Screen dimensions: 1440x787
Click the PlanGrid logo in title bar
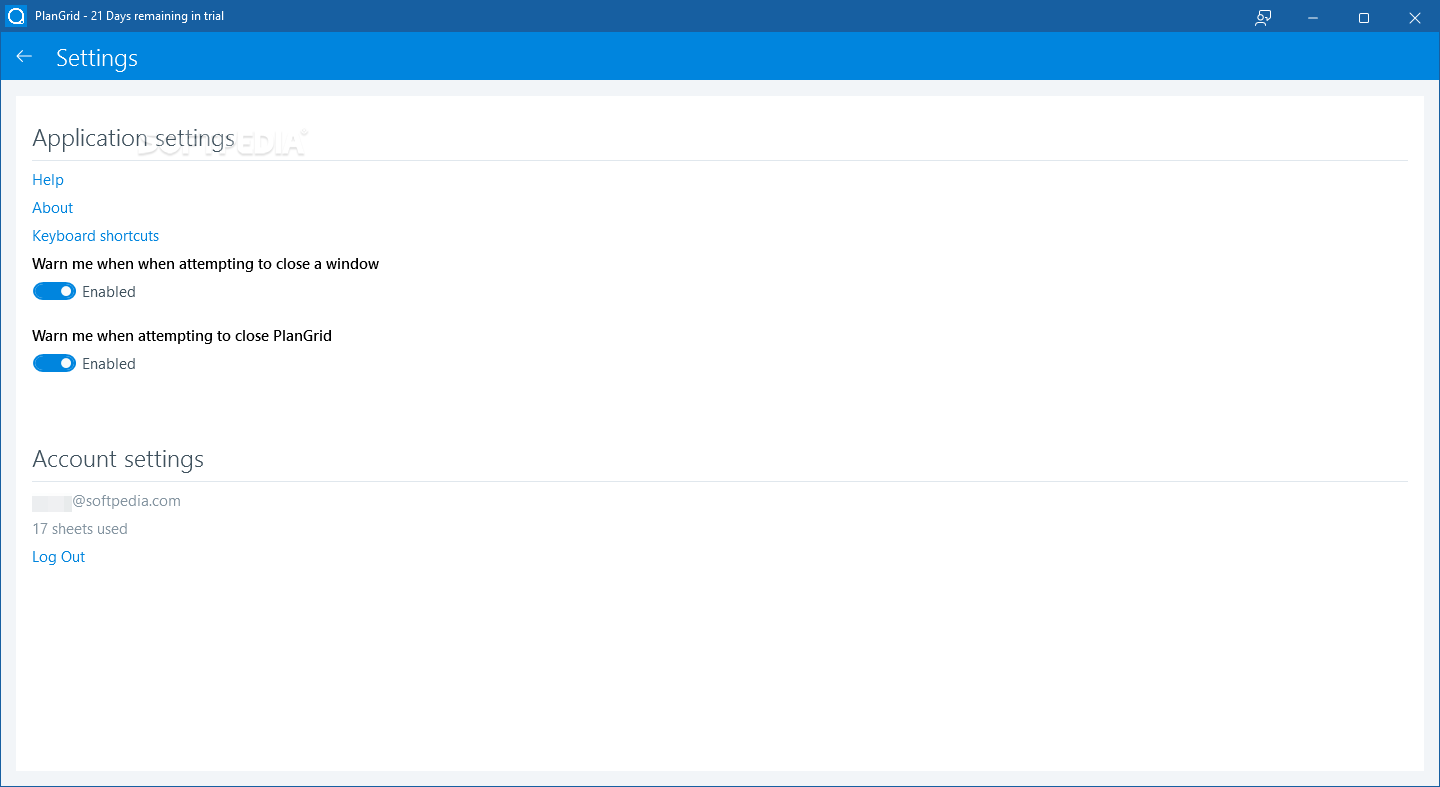click(x=16, y=16)
